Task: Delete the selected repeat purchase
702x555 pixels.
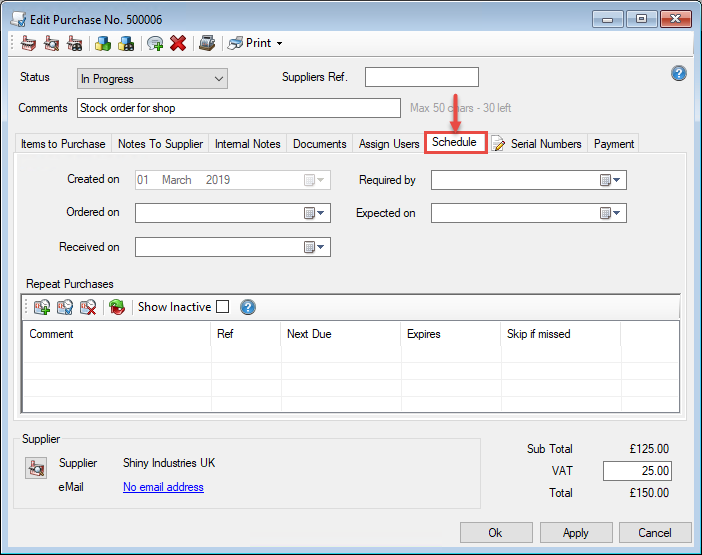Action: 88,307
